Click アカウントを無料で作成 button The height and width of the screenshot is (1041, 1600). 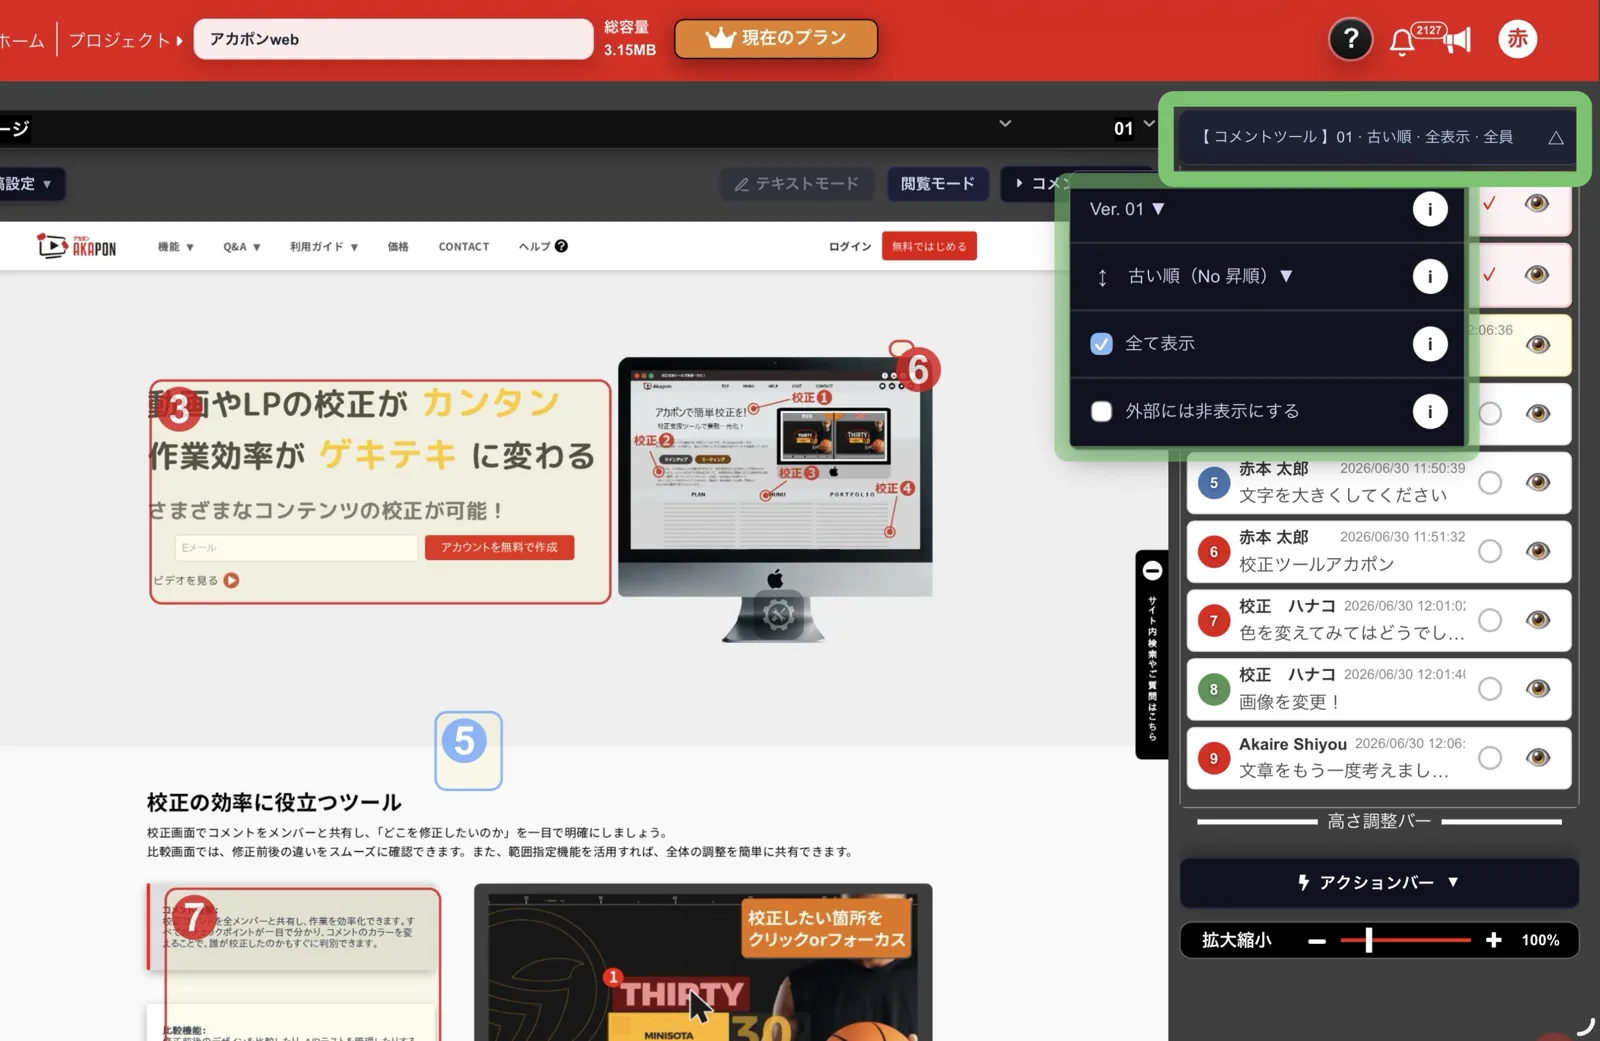(x=499, y=547)
